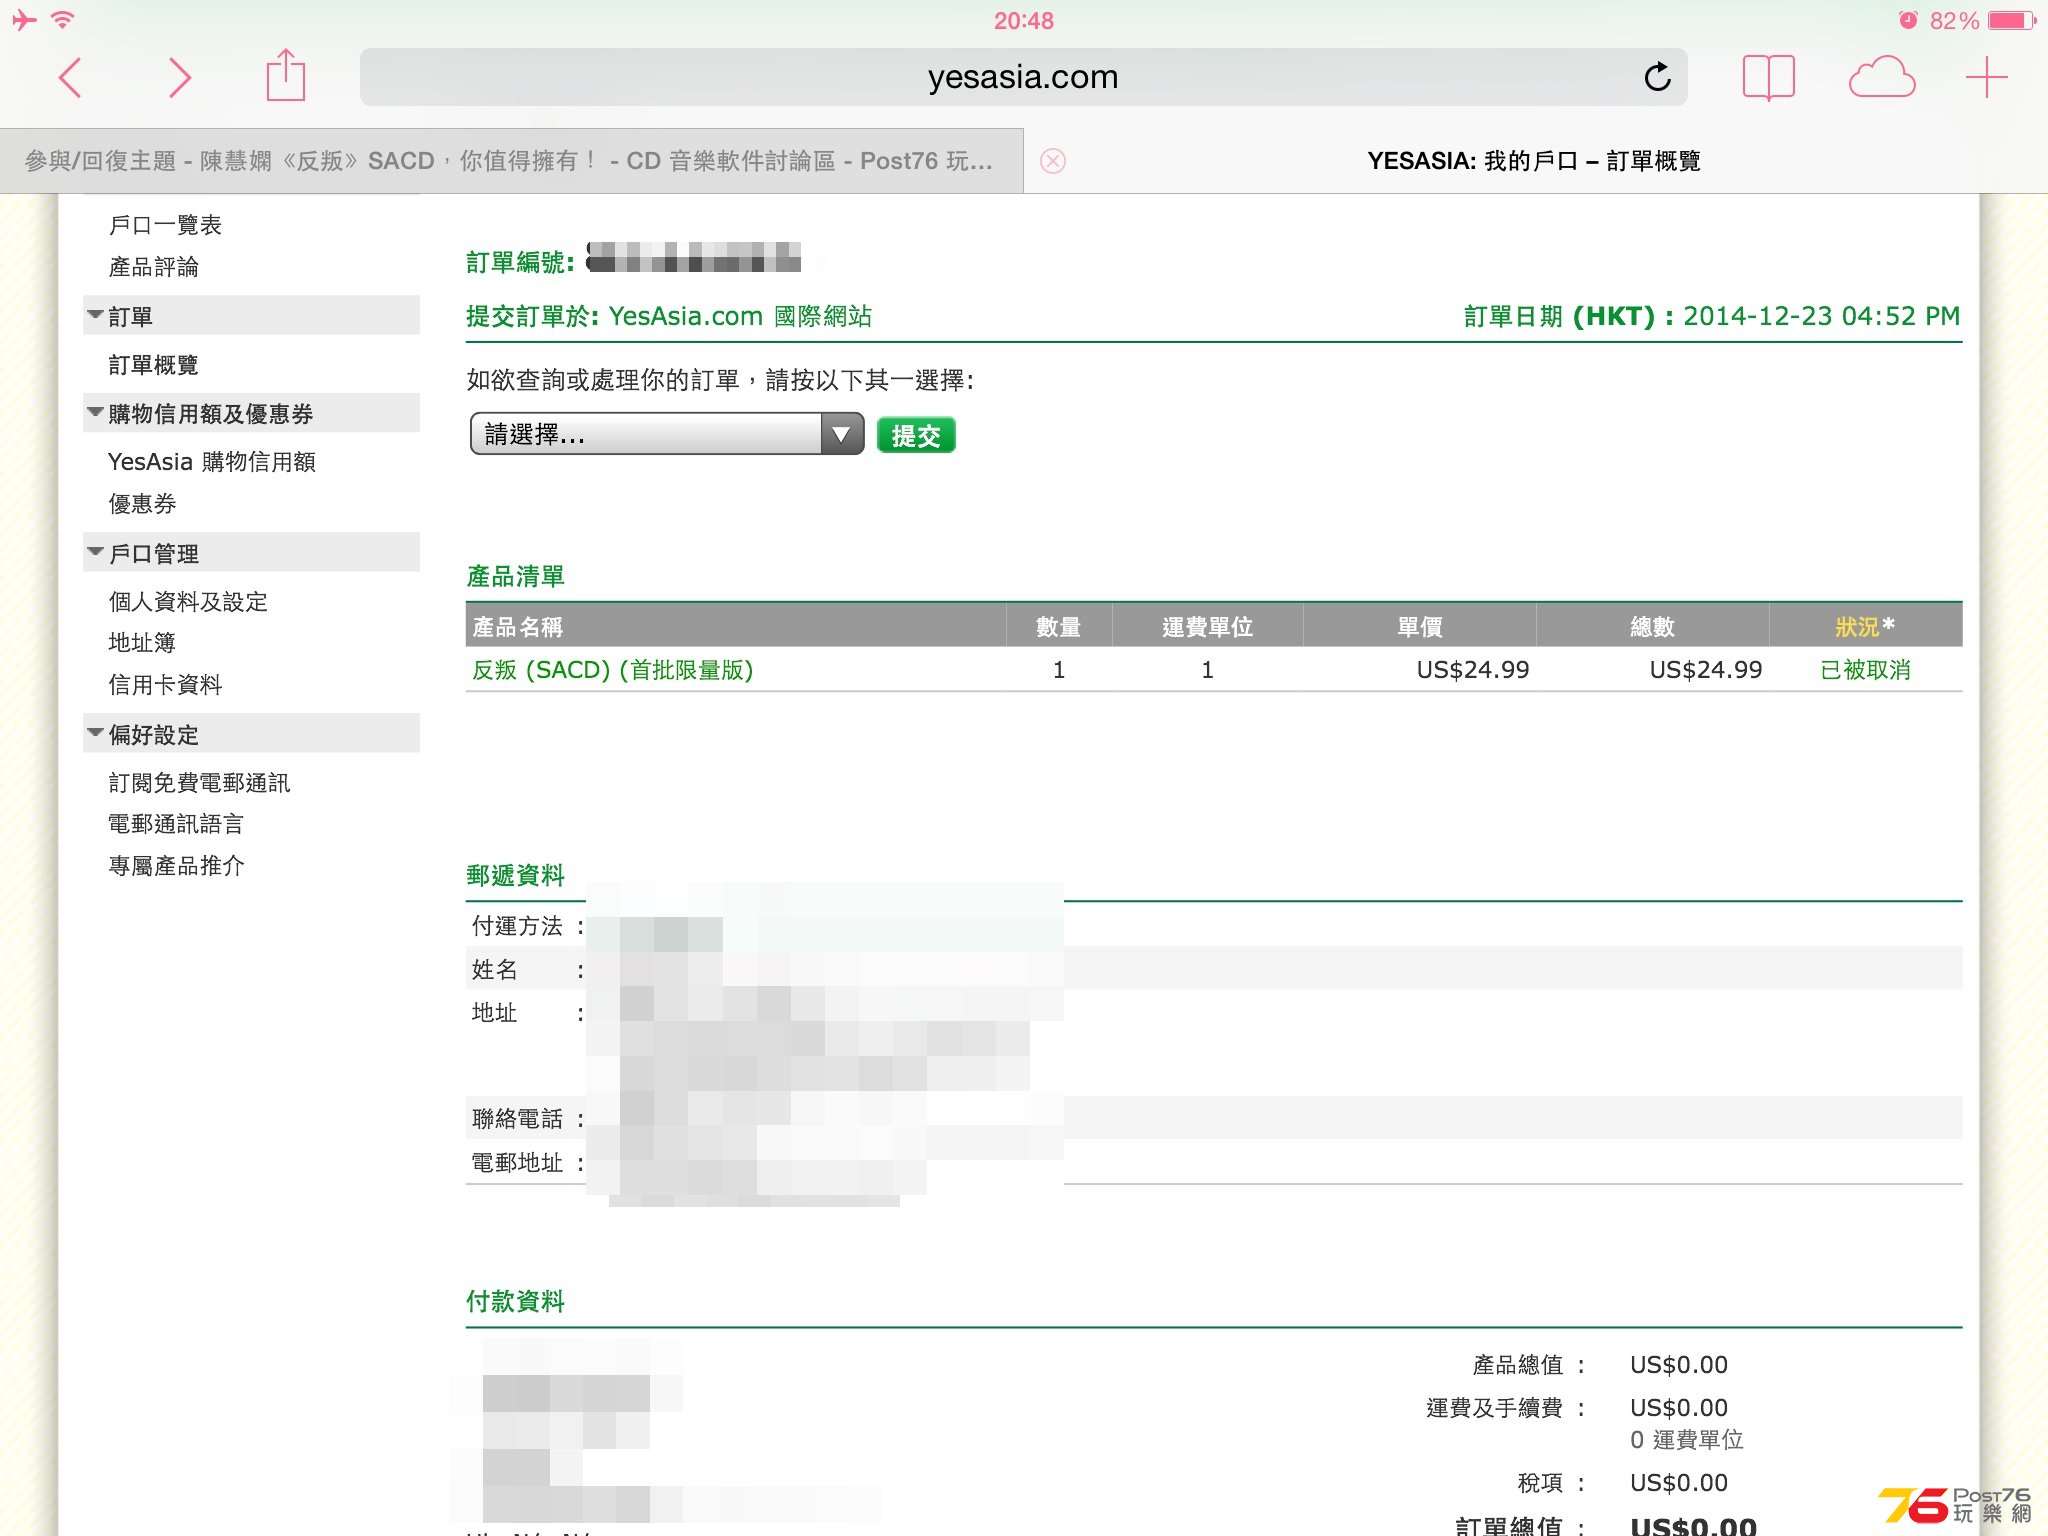Viewport: 2048px width, 1536px height.
Task: Open 個人資料及設定 link
Action: [x=188, y=601]
